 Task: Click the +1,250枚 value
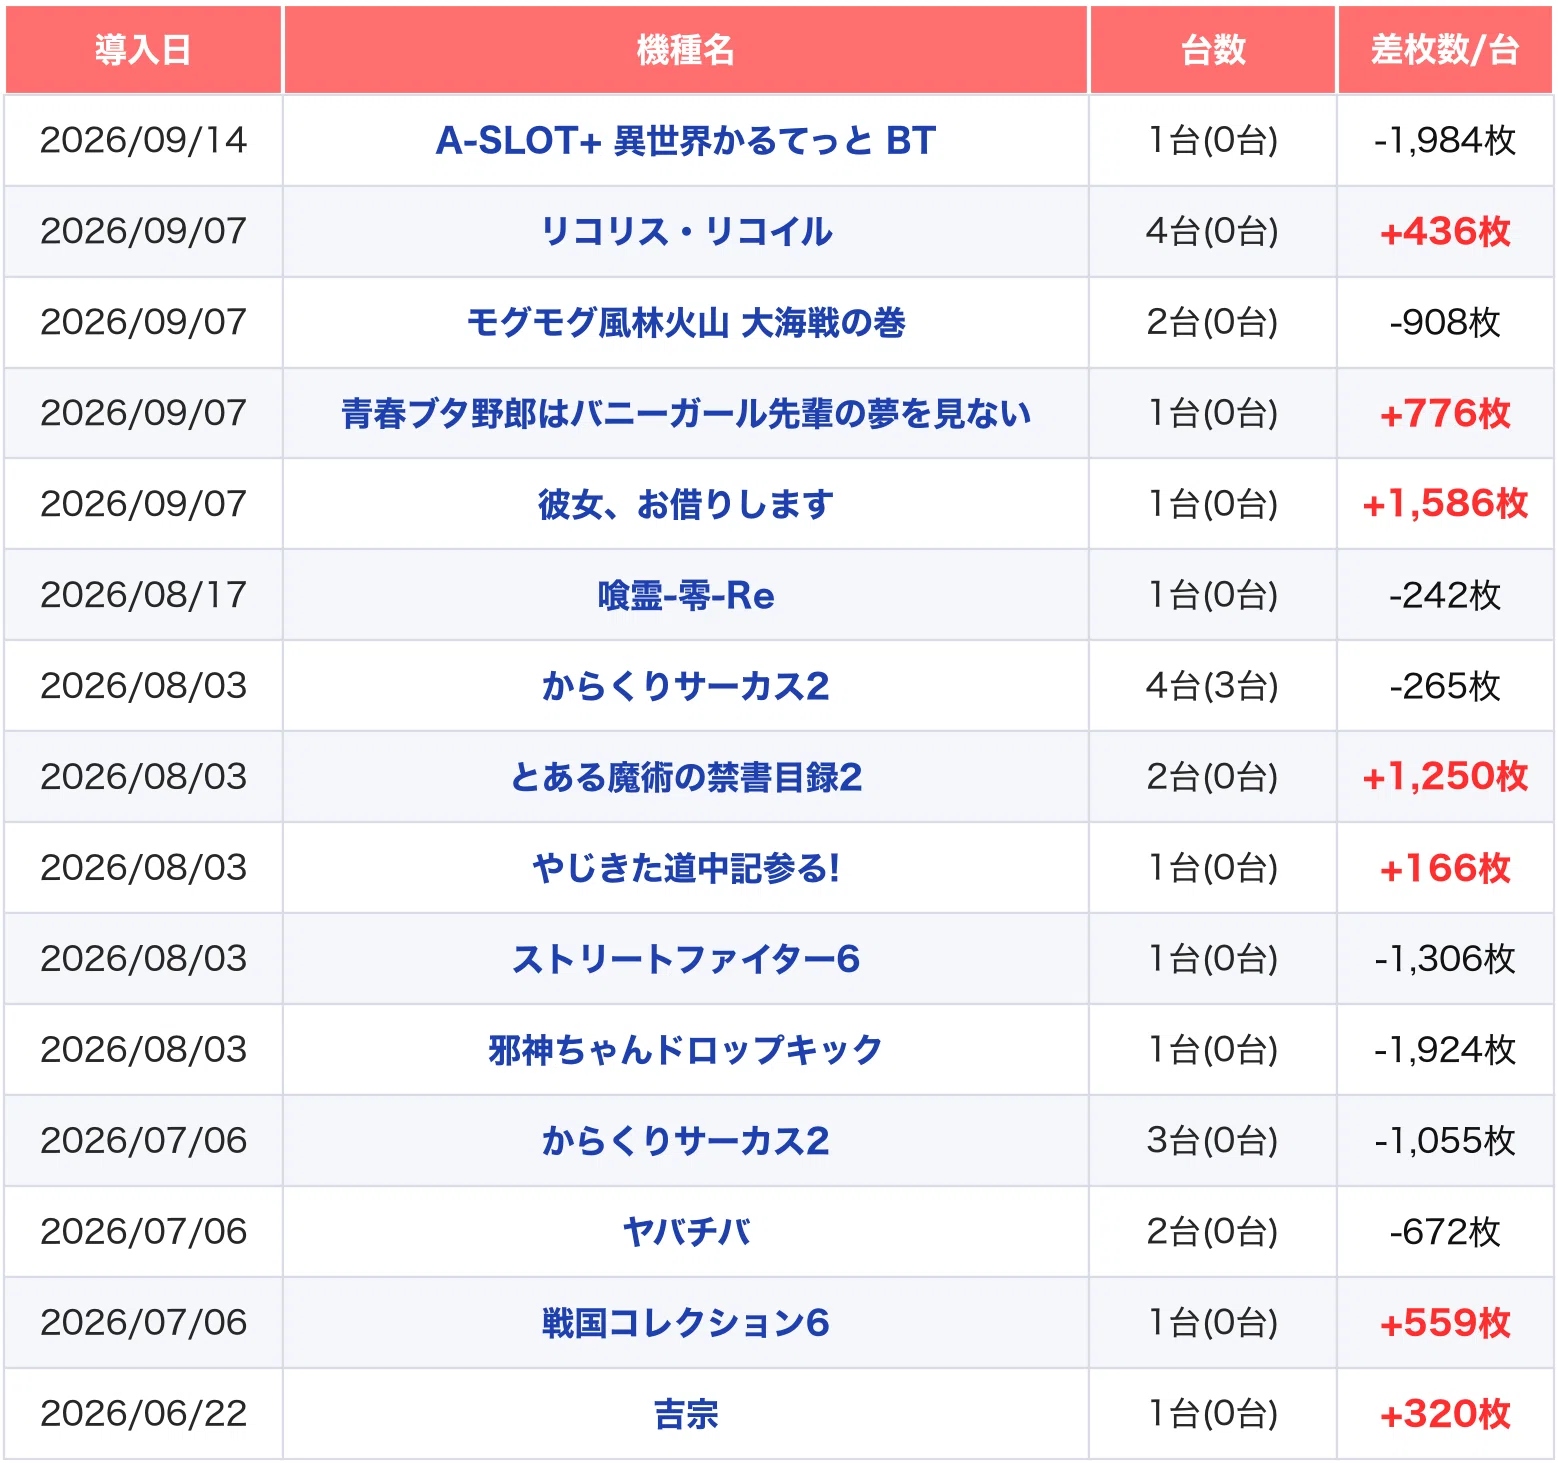(x=1445, y=778)
